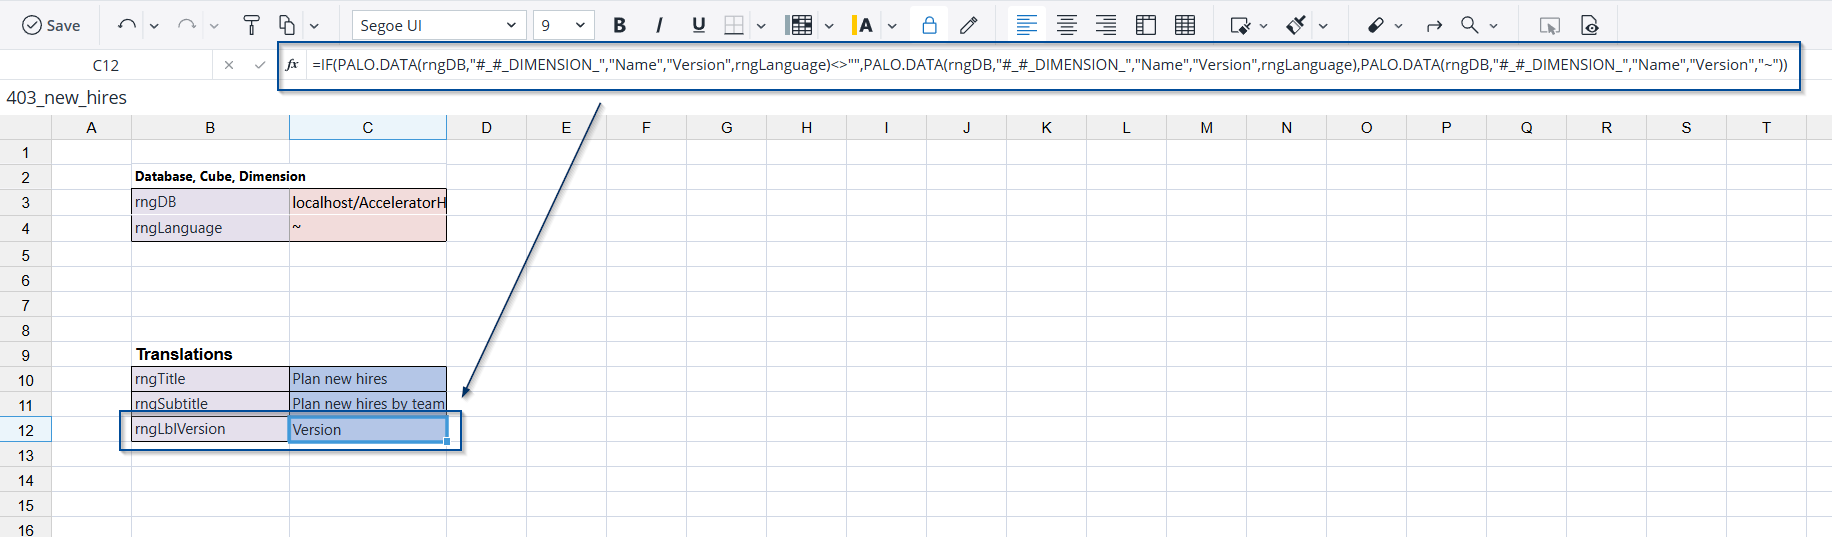Click the cell lock icon
The image size is (1832, 537).
click(929, 25)
